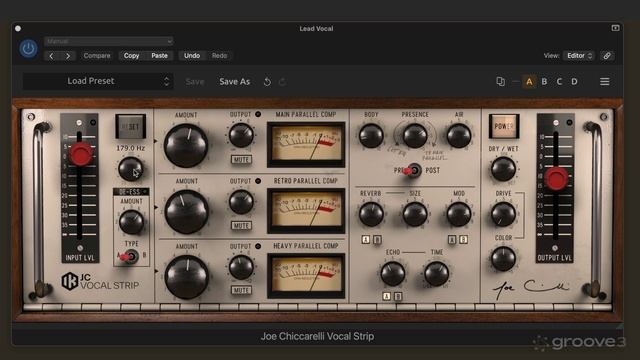Click the Undo button in header
Viewport: 640px width, 360px height.
tap(192, 56)
